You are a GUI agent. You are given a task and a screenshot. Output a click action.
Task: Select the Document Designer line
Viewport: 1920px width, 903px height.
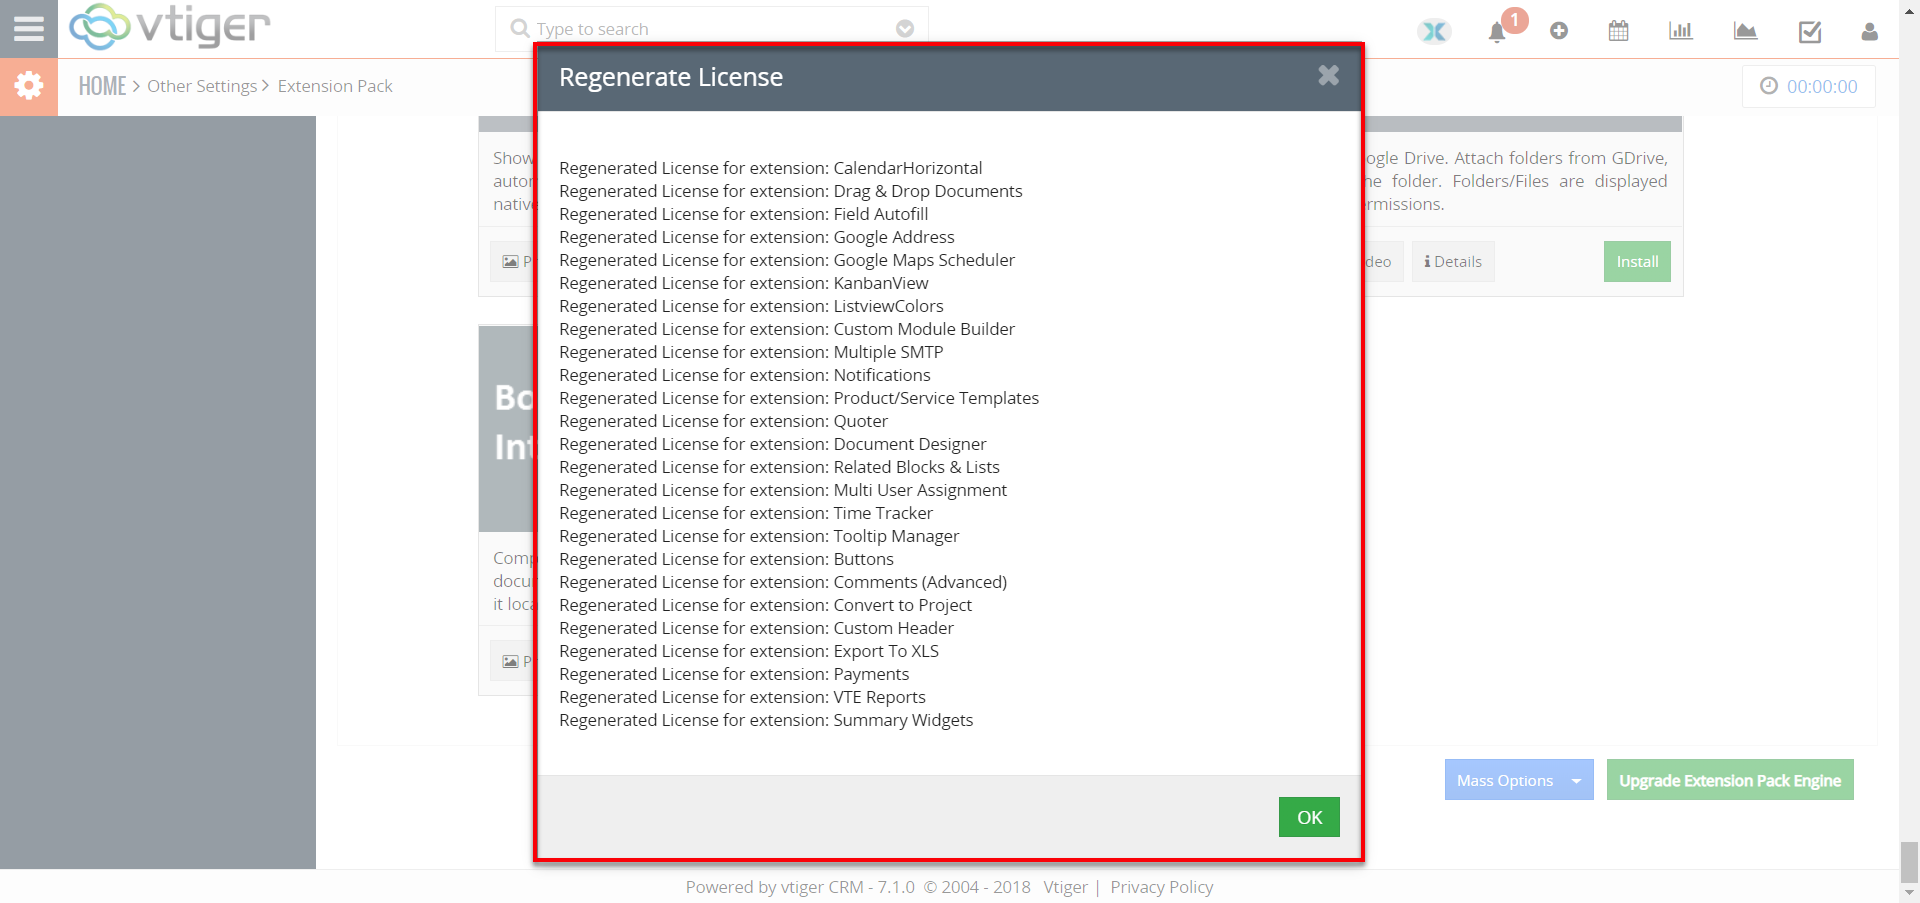pyautogui.click(x=773, y=444)
